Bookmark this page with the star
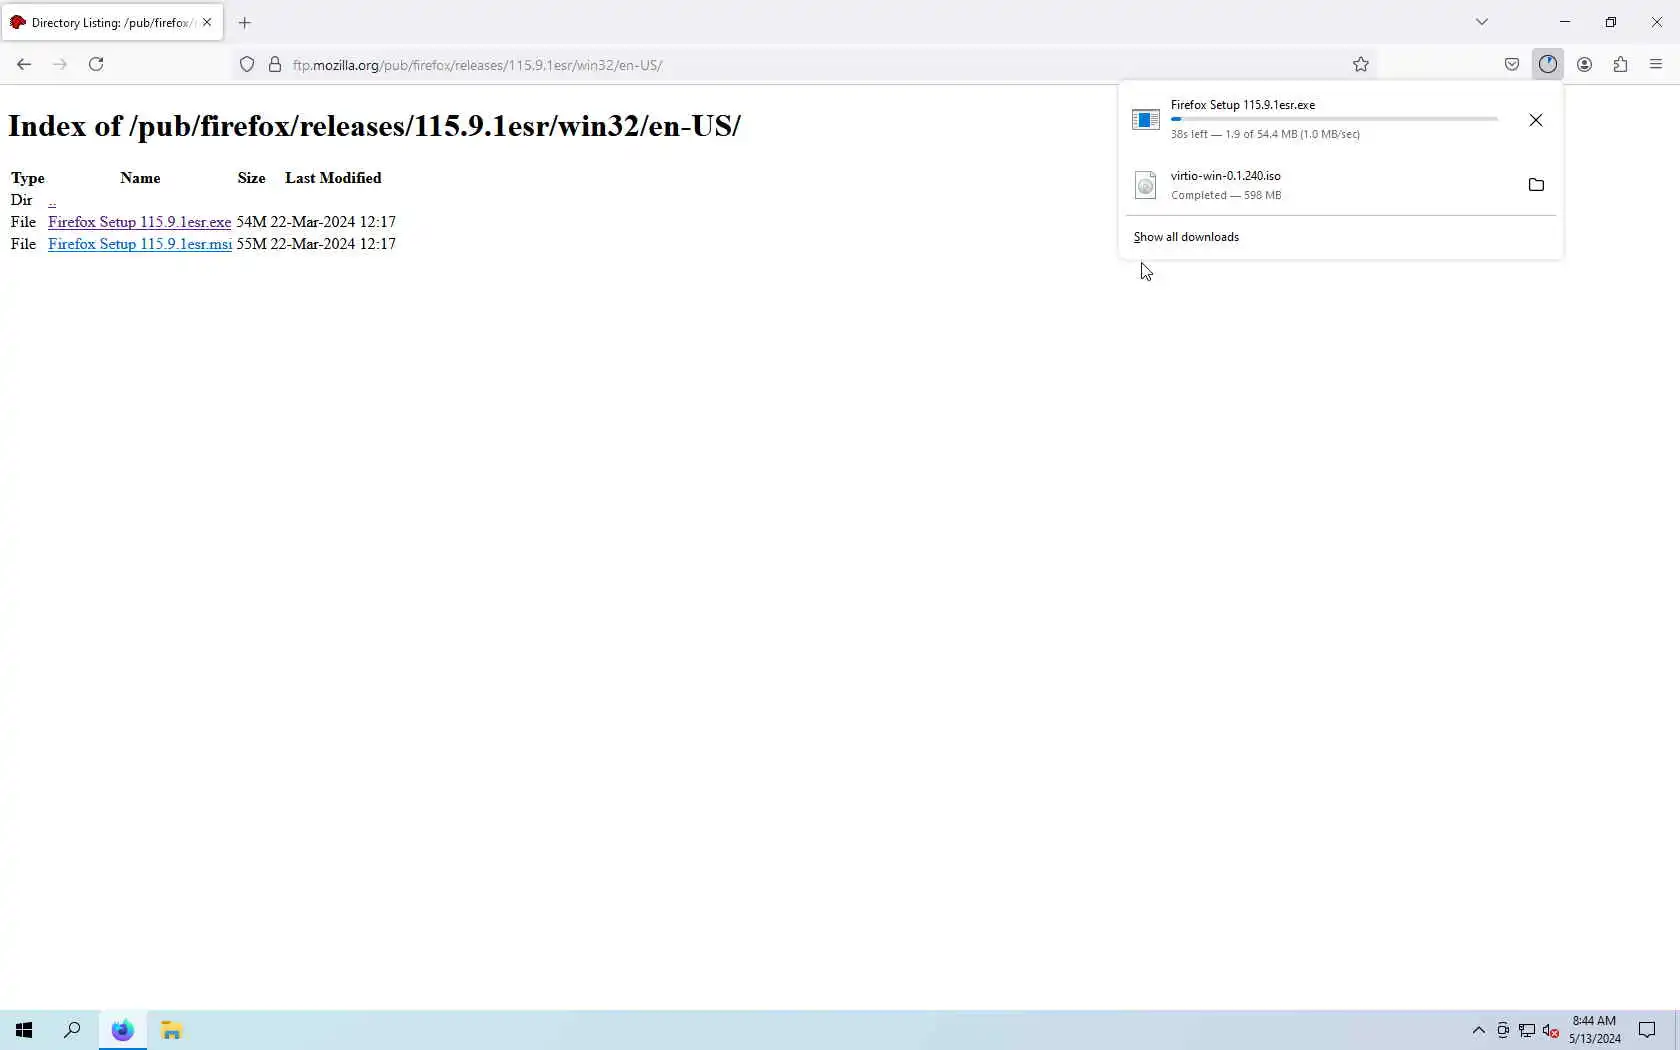Image resolution: width=1680 pixels, height=1050 pixels. click(1361, 65)
